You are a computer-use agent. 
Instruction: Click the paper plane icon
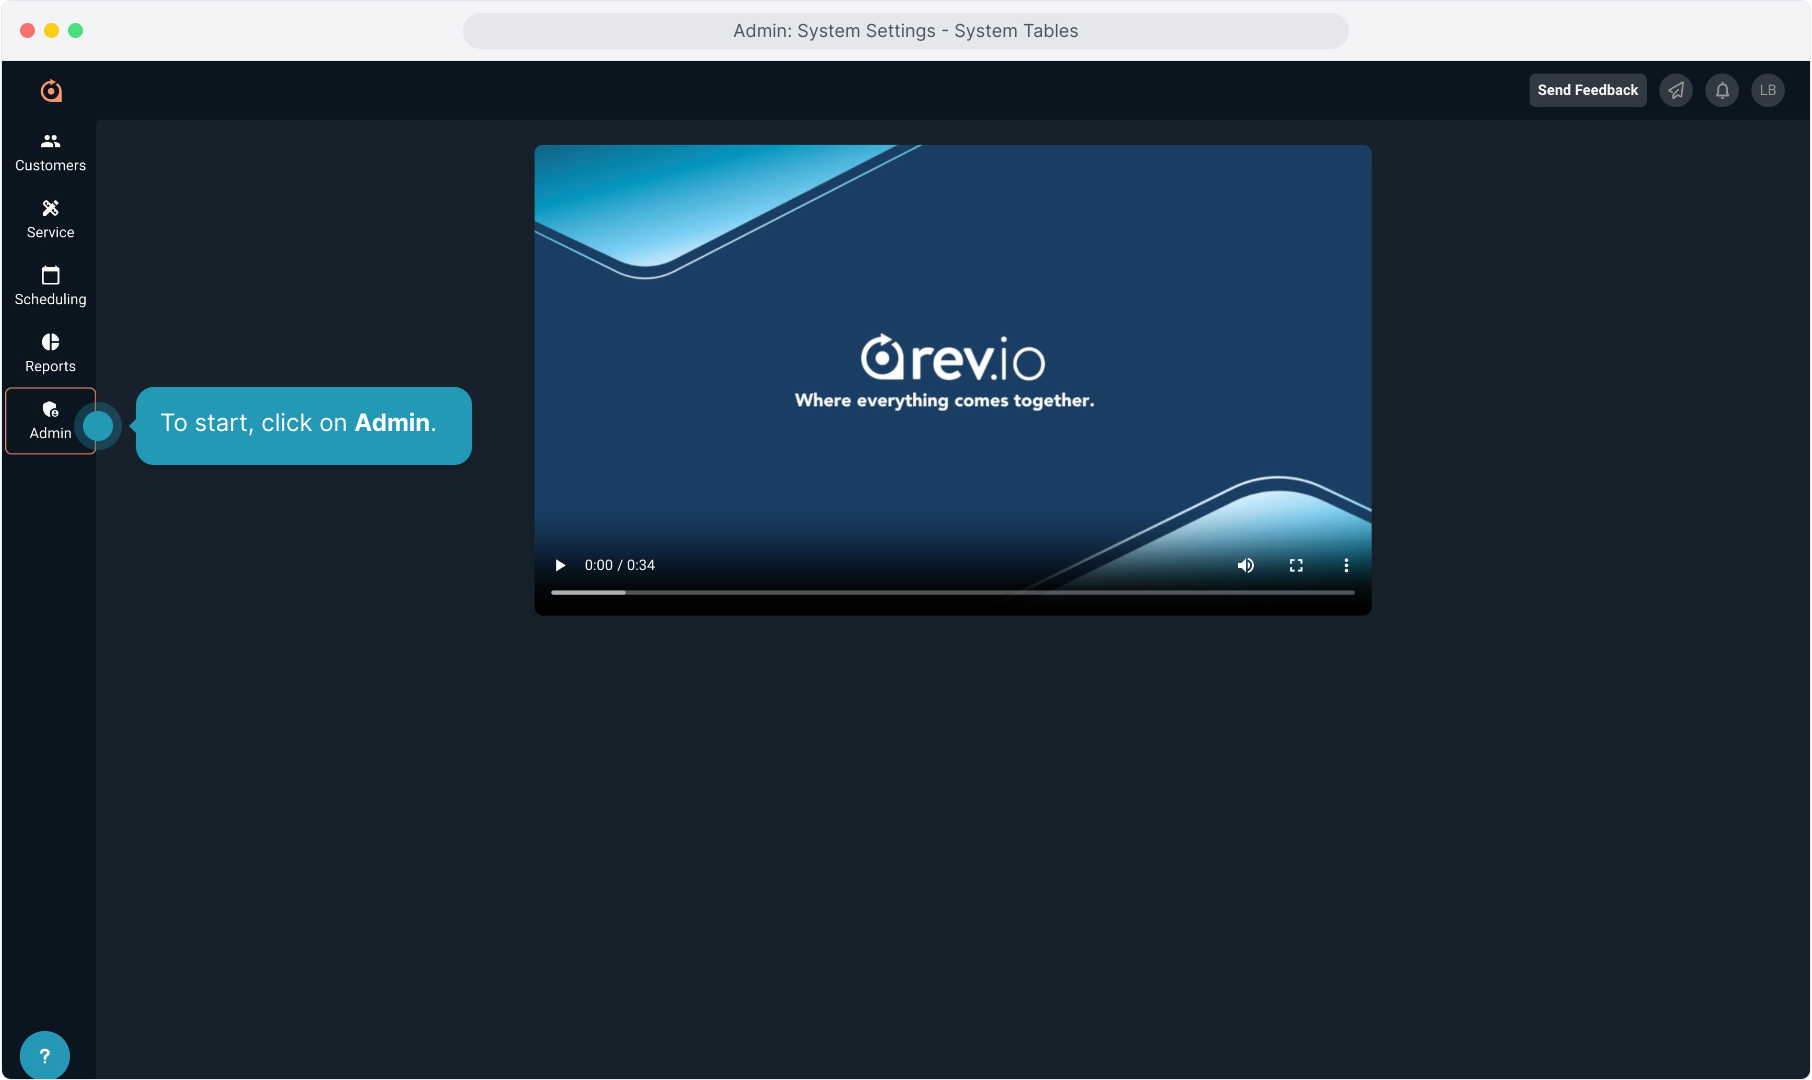(x=1676, y=90)
